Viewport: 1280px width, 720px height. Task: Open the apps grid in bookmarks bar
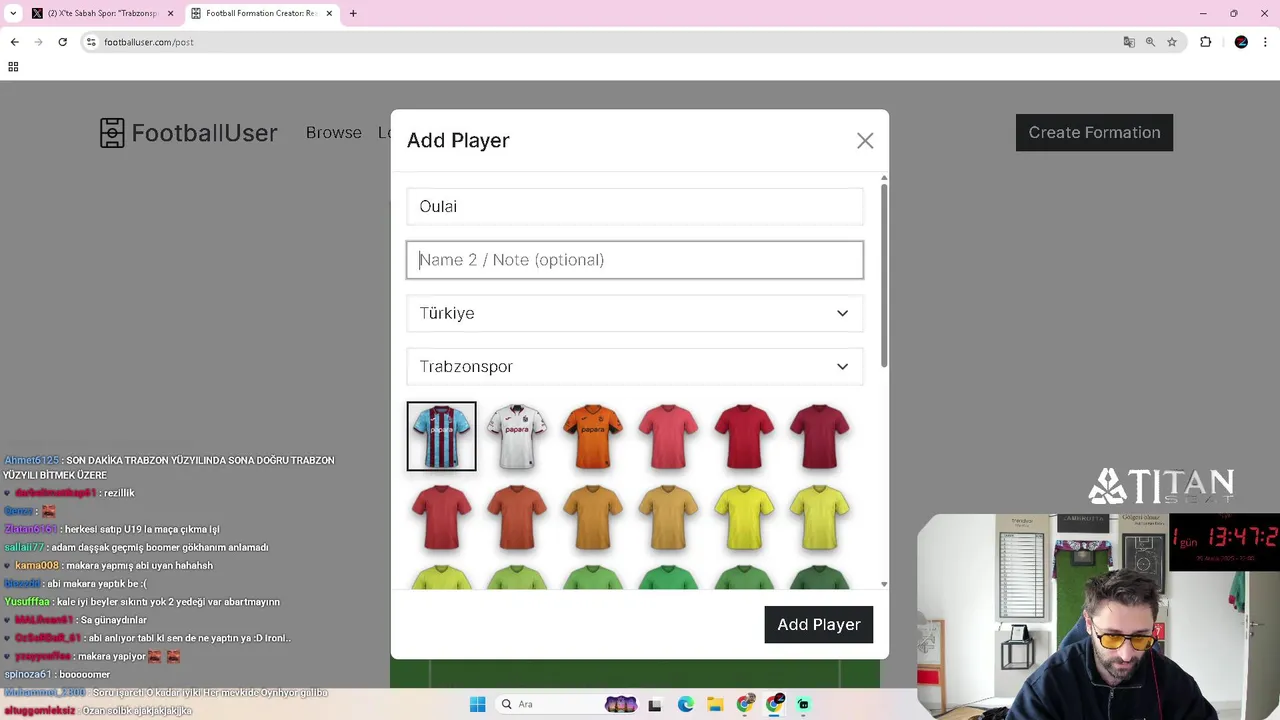point(13,67)
